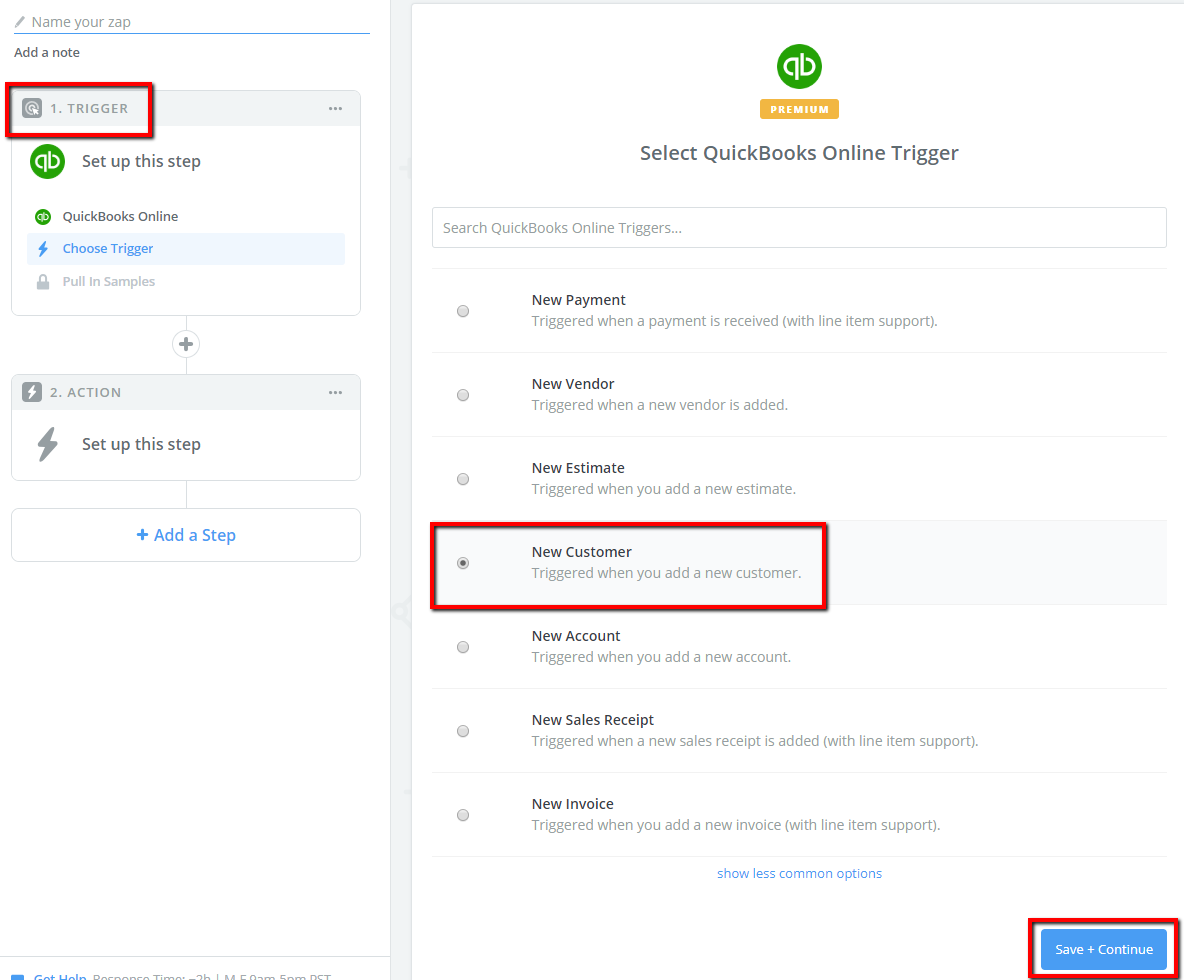Open the Choose Trigger step item
Viewport: 1184px width, 980px height.
[x=186, y=249]
